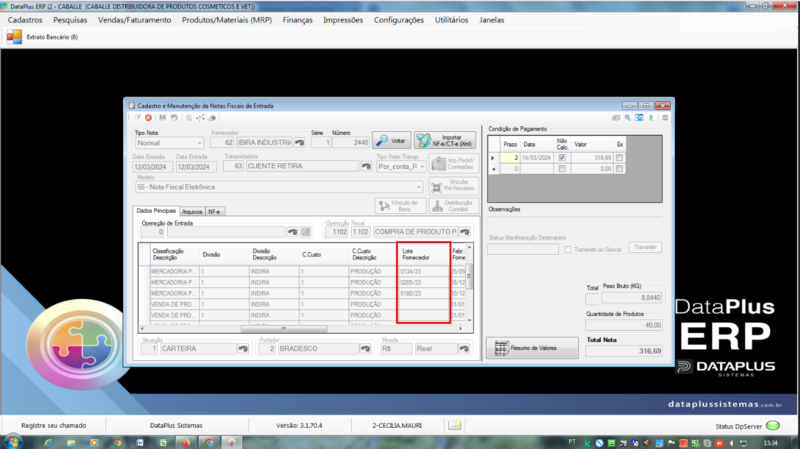The height and width of the screenshot is (449, 800).
Task: Open the Pesquisas menu
Action: click(70, 20)
